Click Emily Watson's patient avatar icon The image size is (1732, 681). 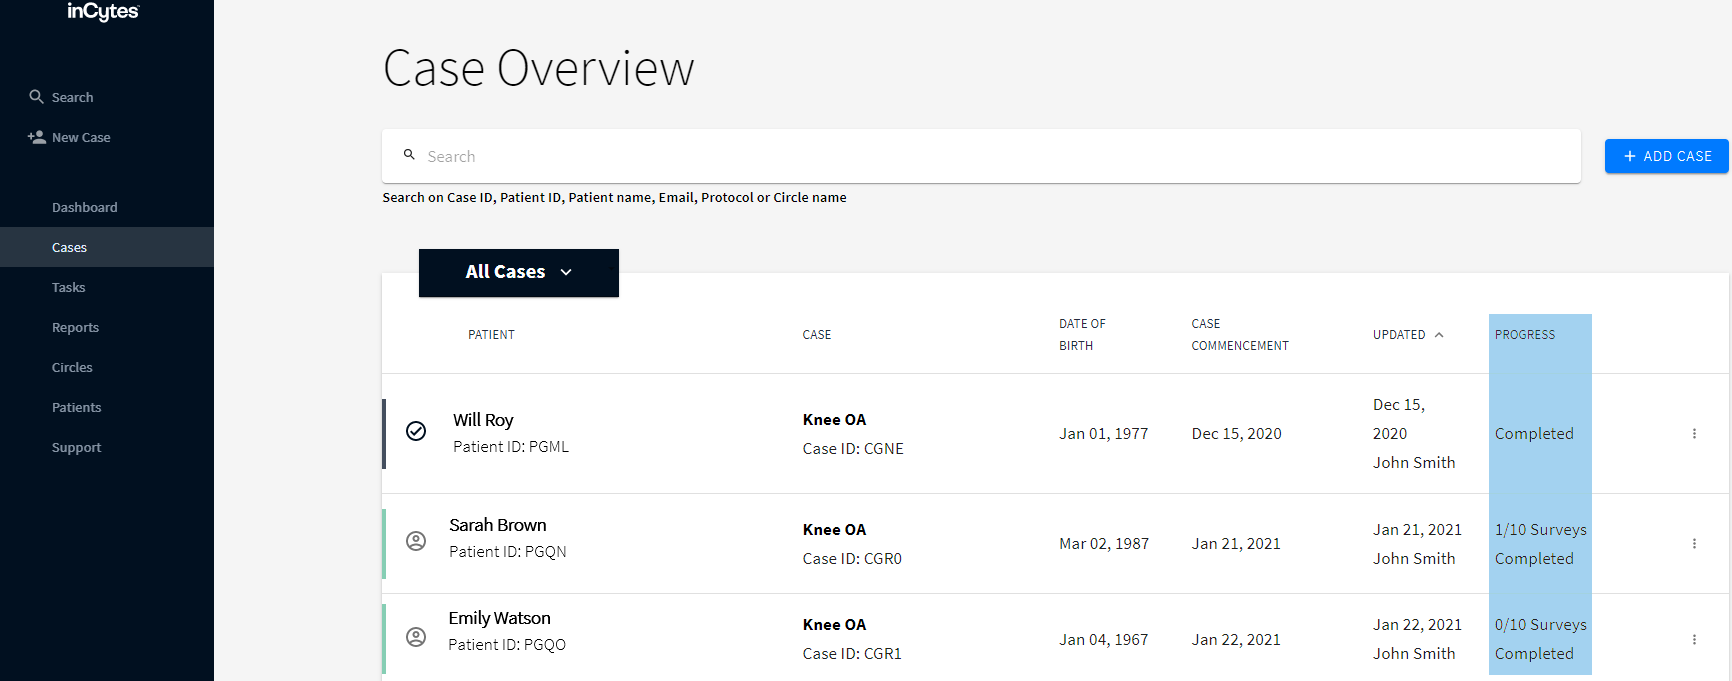pyautogui.click(x=416, y=637)
